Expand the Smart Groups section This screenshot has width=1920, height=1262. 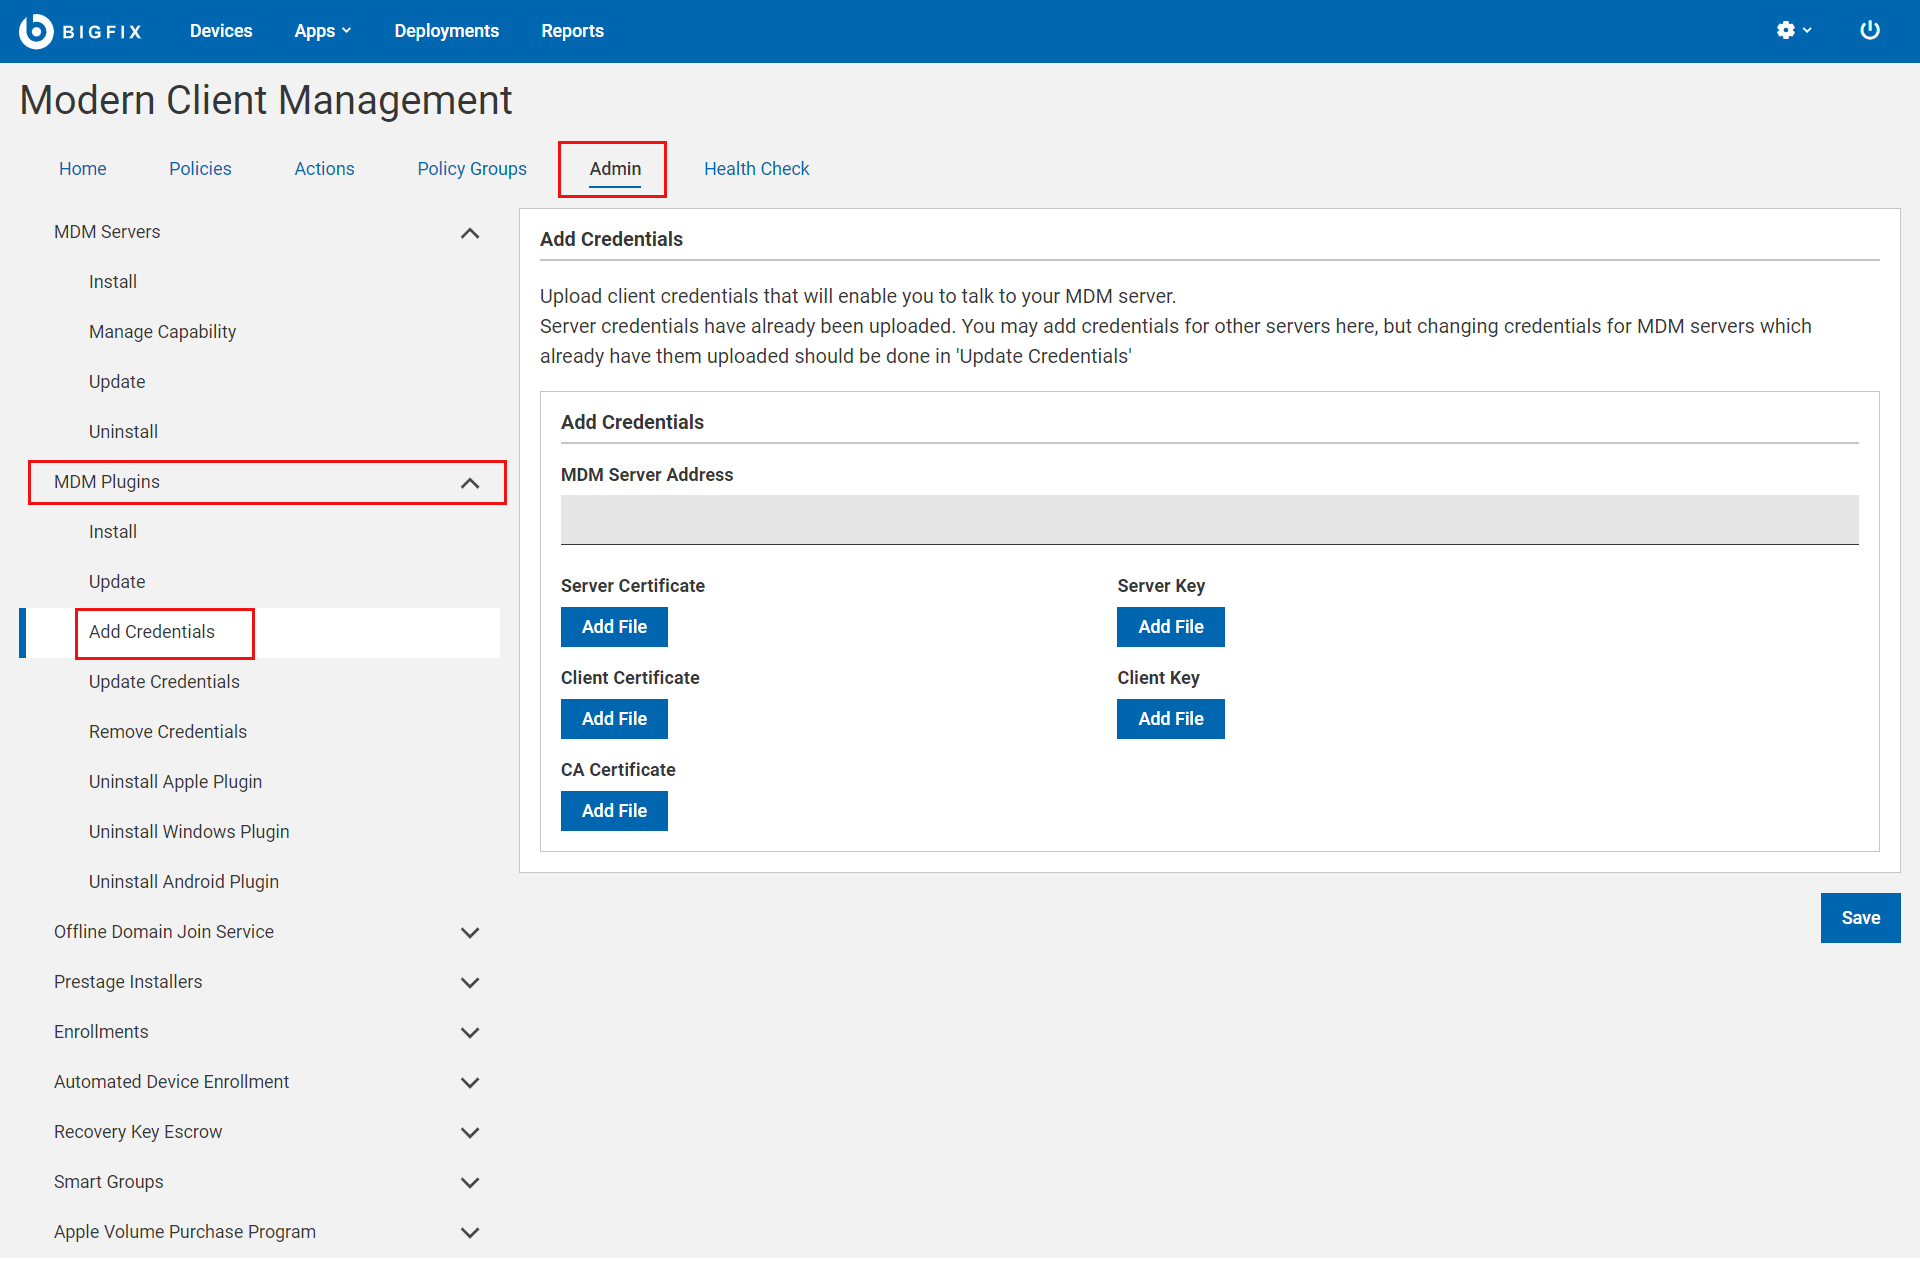470,1182
